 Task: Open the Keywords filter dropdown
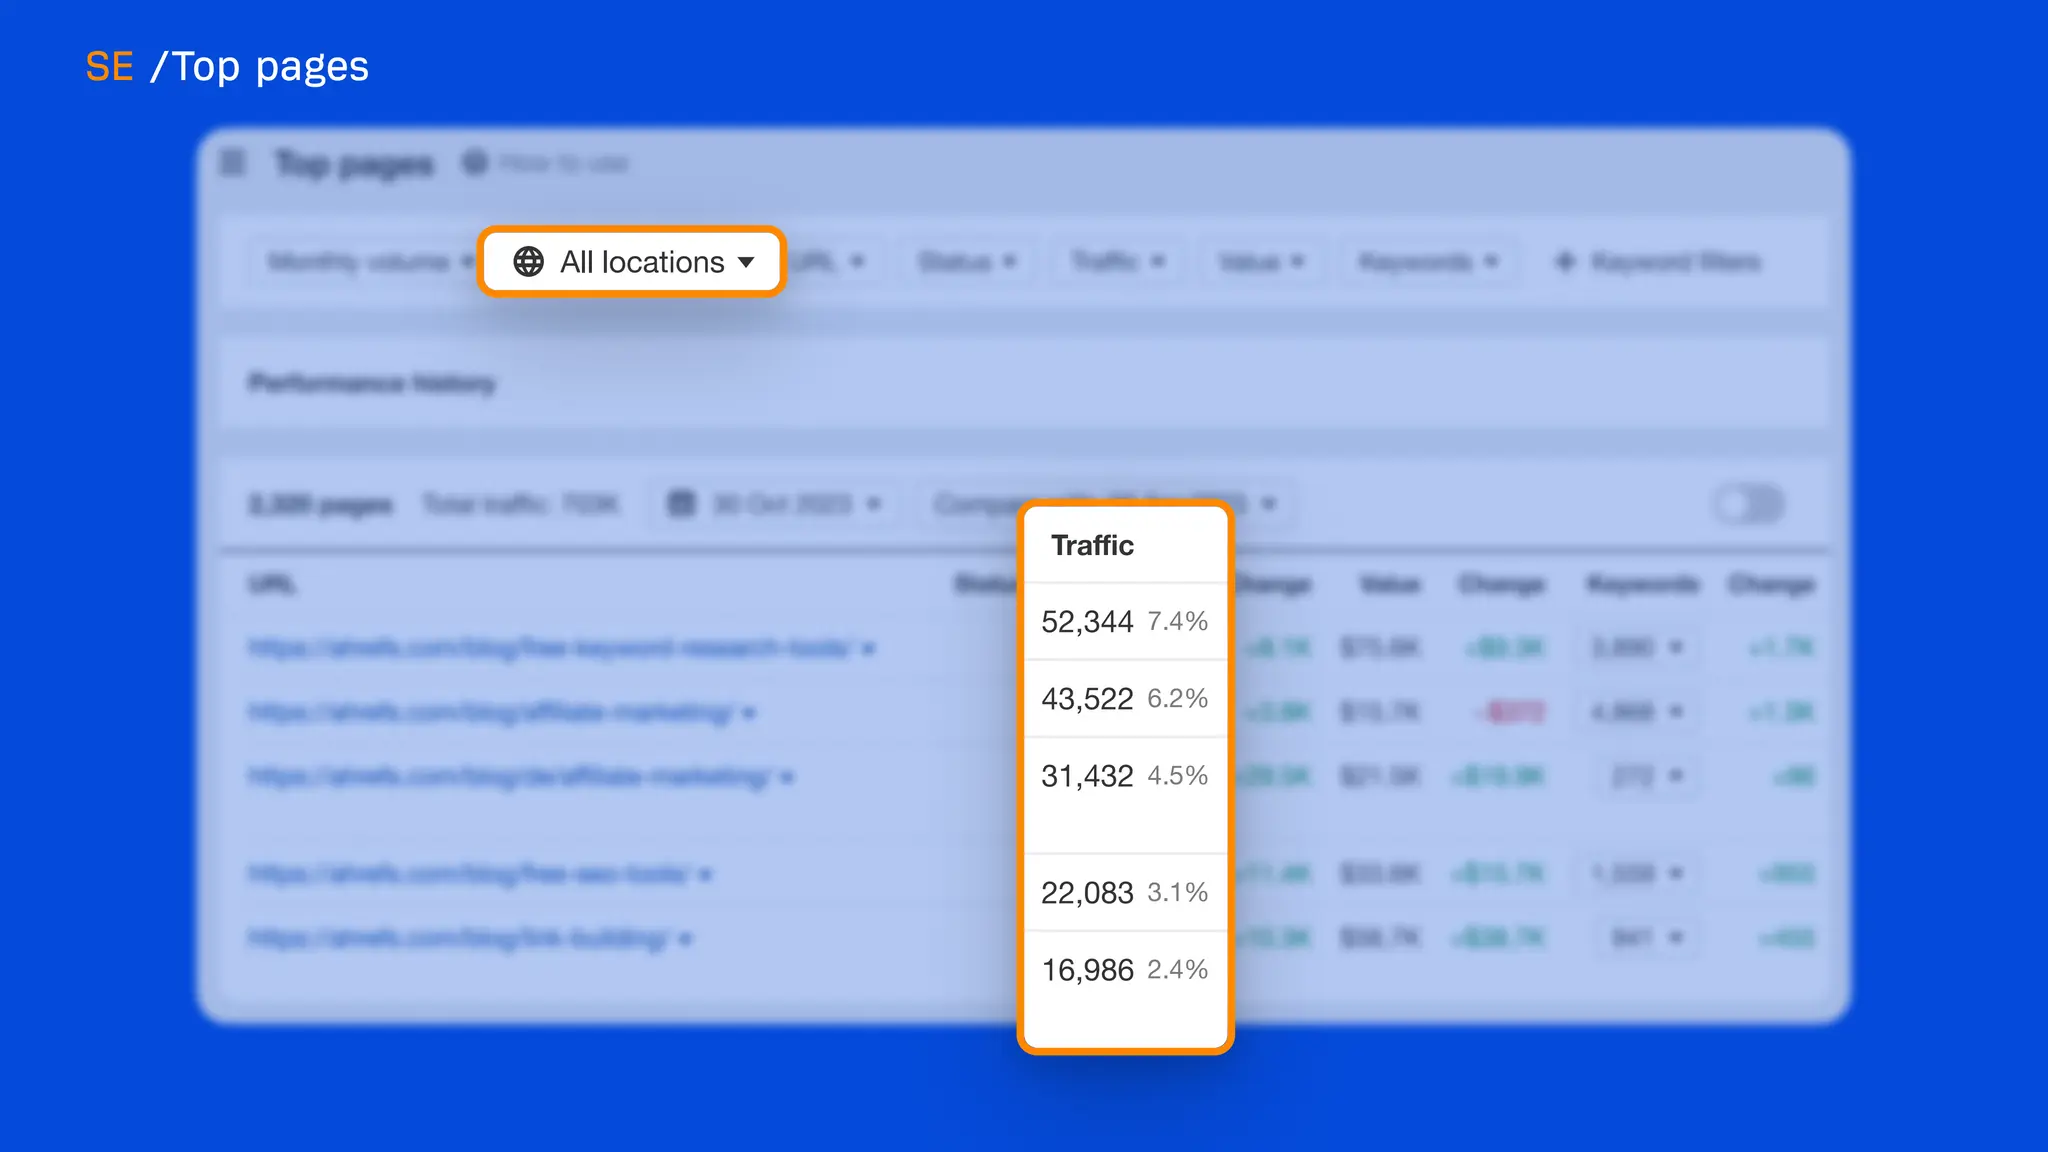tap(1429, 262)
